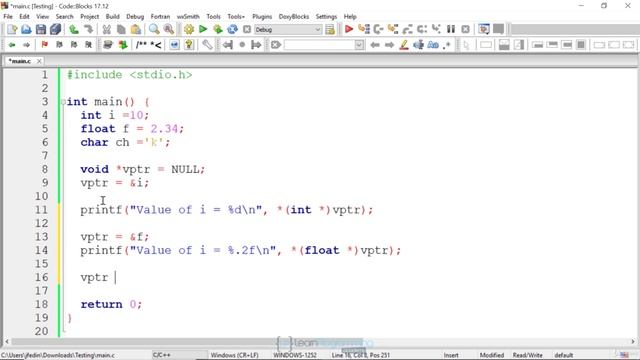
Task: Build the project with the gear icon
Action: [x=189, y=29]
